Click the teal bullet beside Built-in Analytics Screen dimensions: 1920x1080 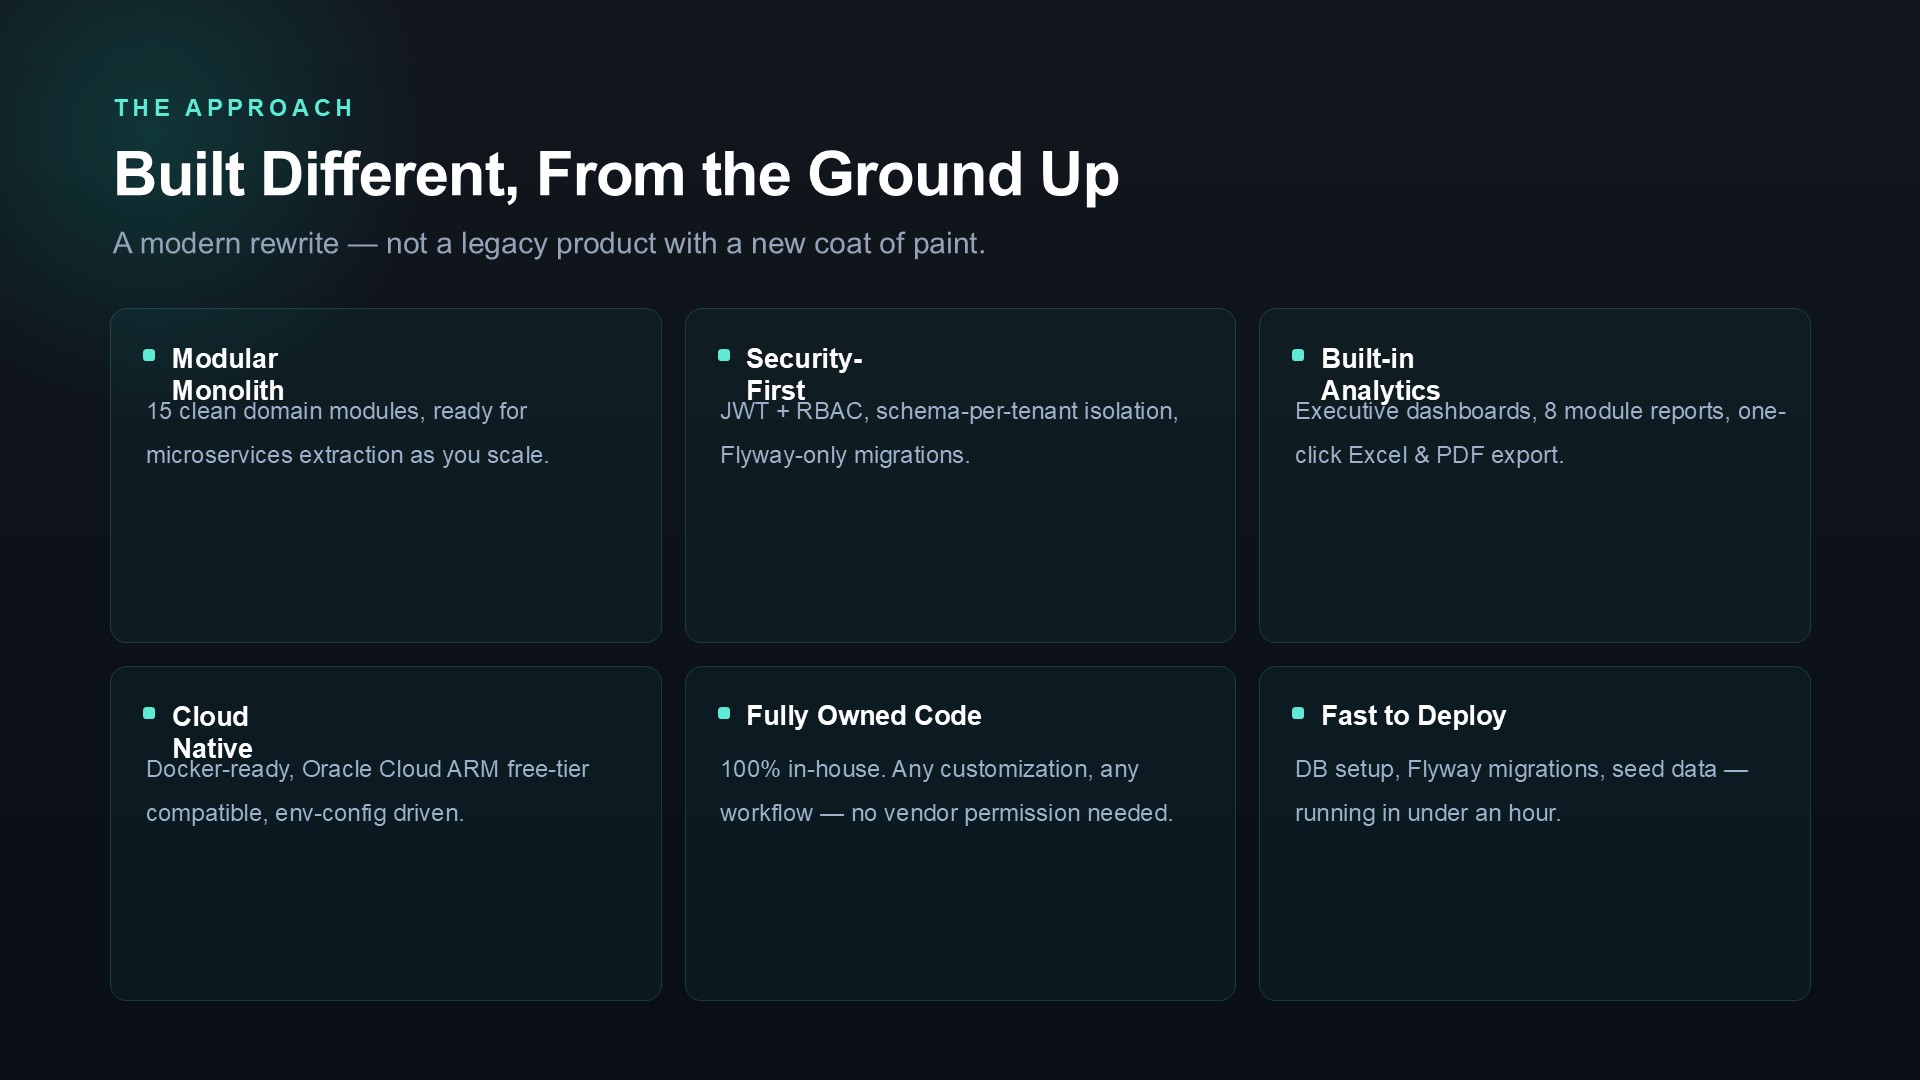tap(1298, 355)
